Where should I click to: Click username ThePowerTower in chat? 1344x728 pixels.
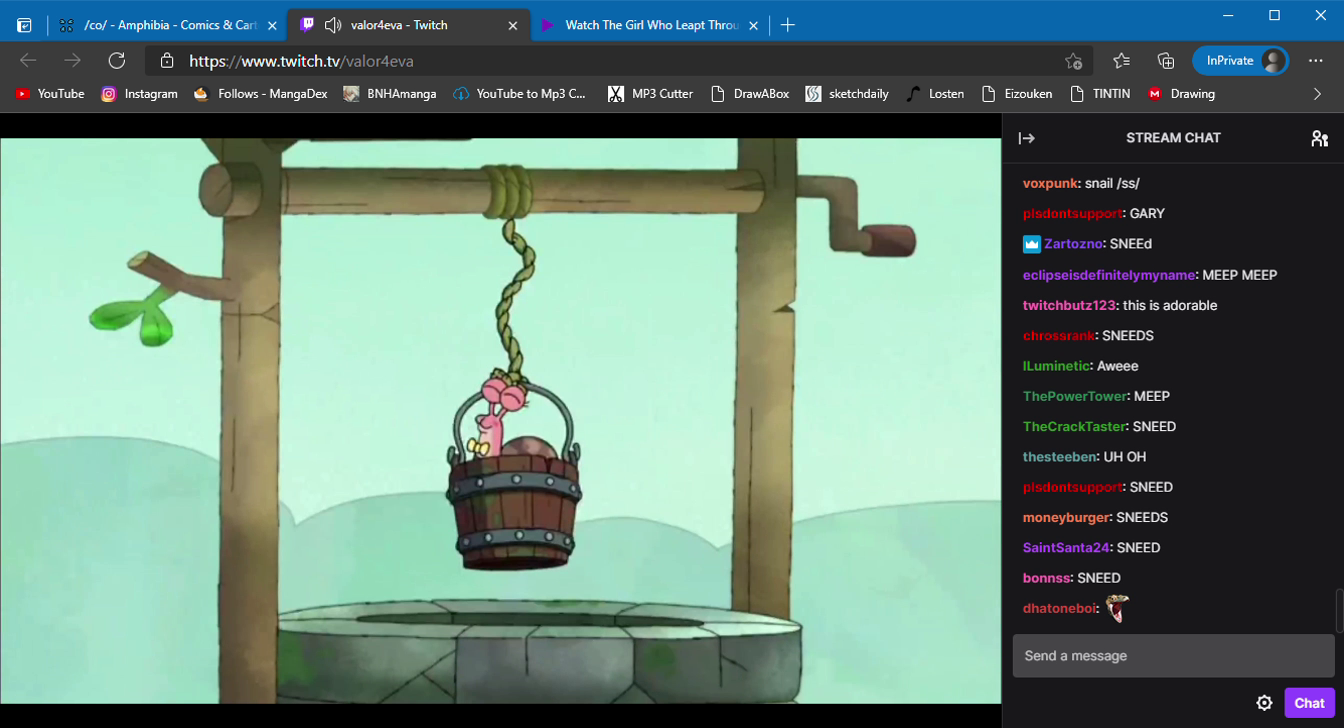point(1075,396)
